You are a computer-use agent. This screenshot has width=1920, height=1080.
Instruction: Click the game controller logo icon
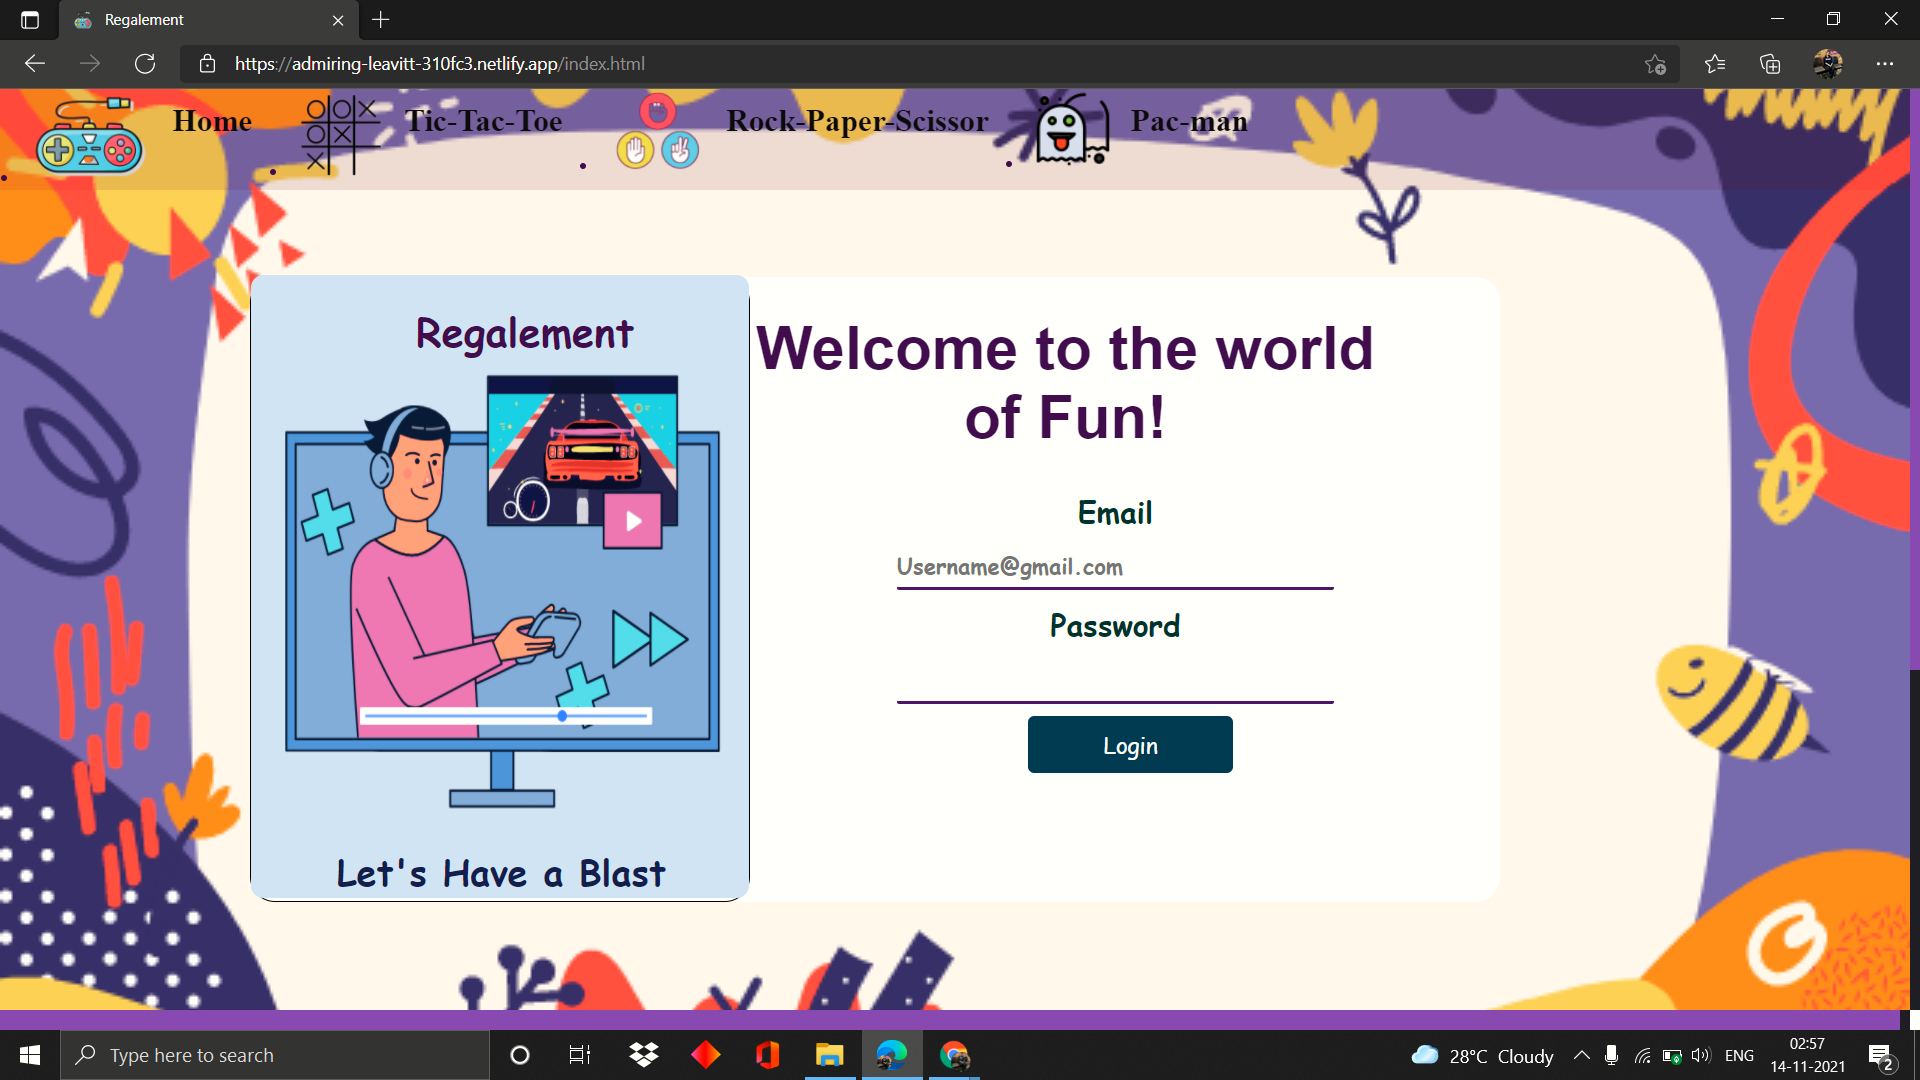pyautogui.click(x=89, y=137)
